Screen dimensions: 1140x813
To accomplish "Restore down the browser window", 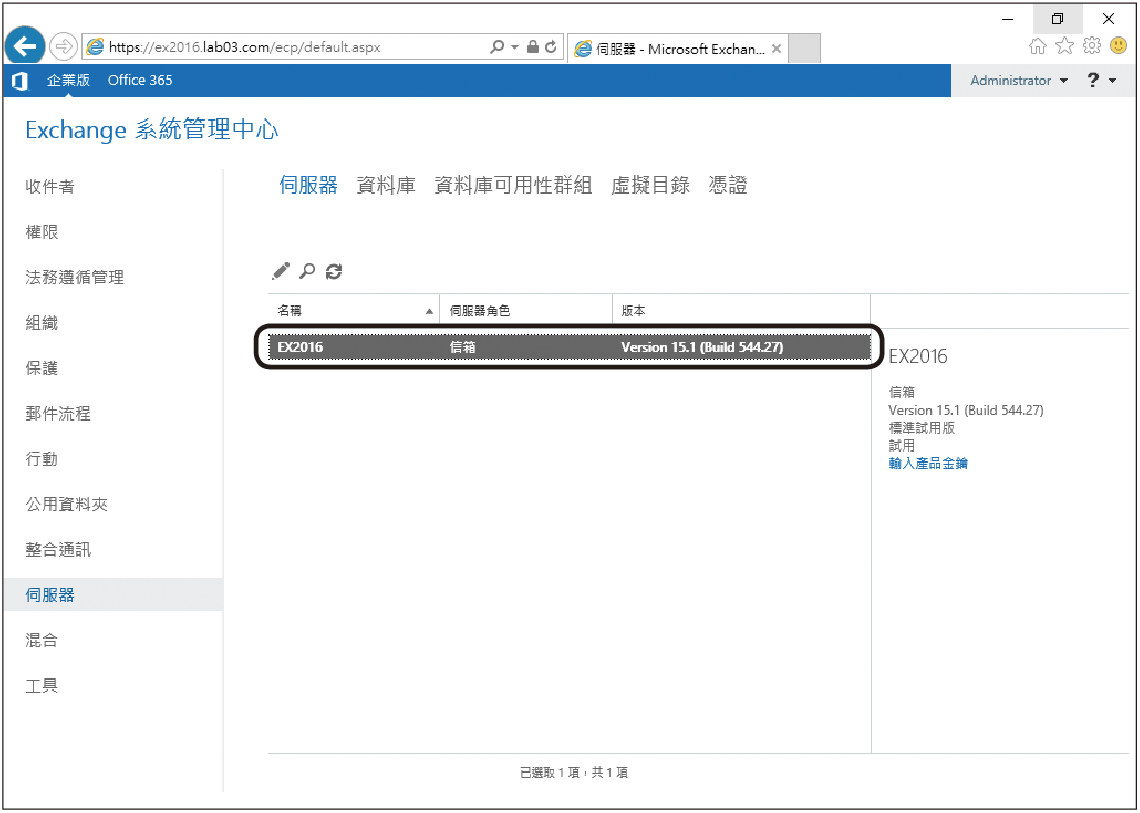I will (x=1058, y=19).
